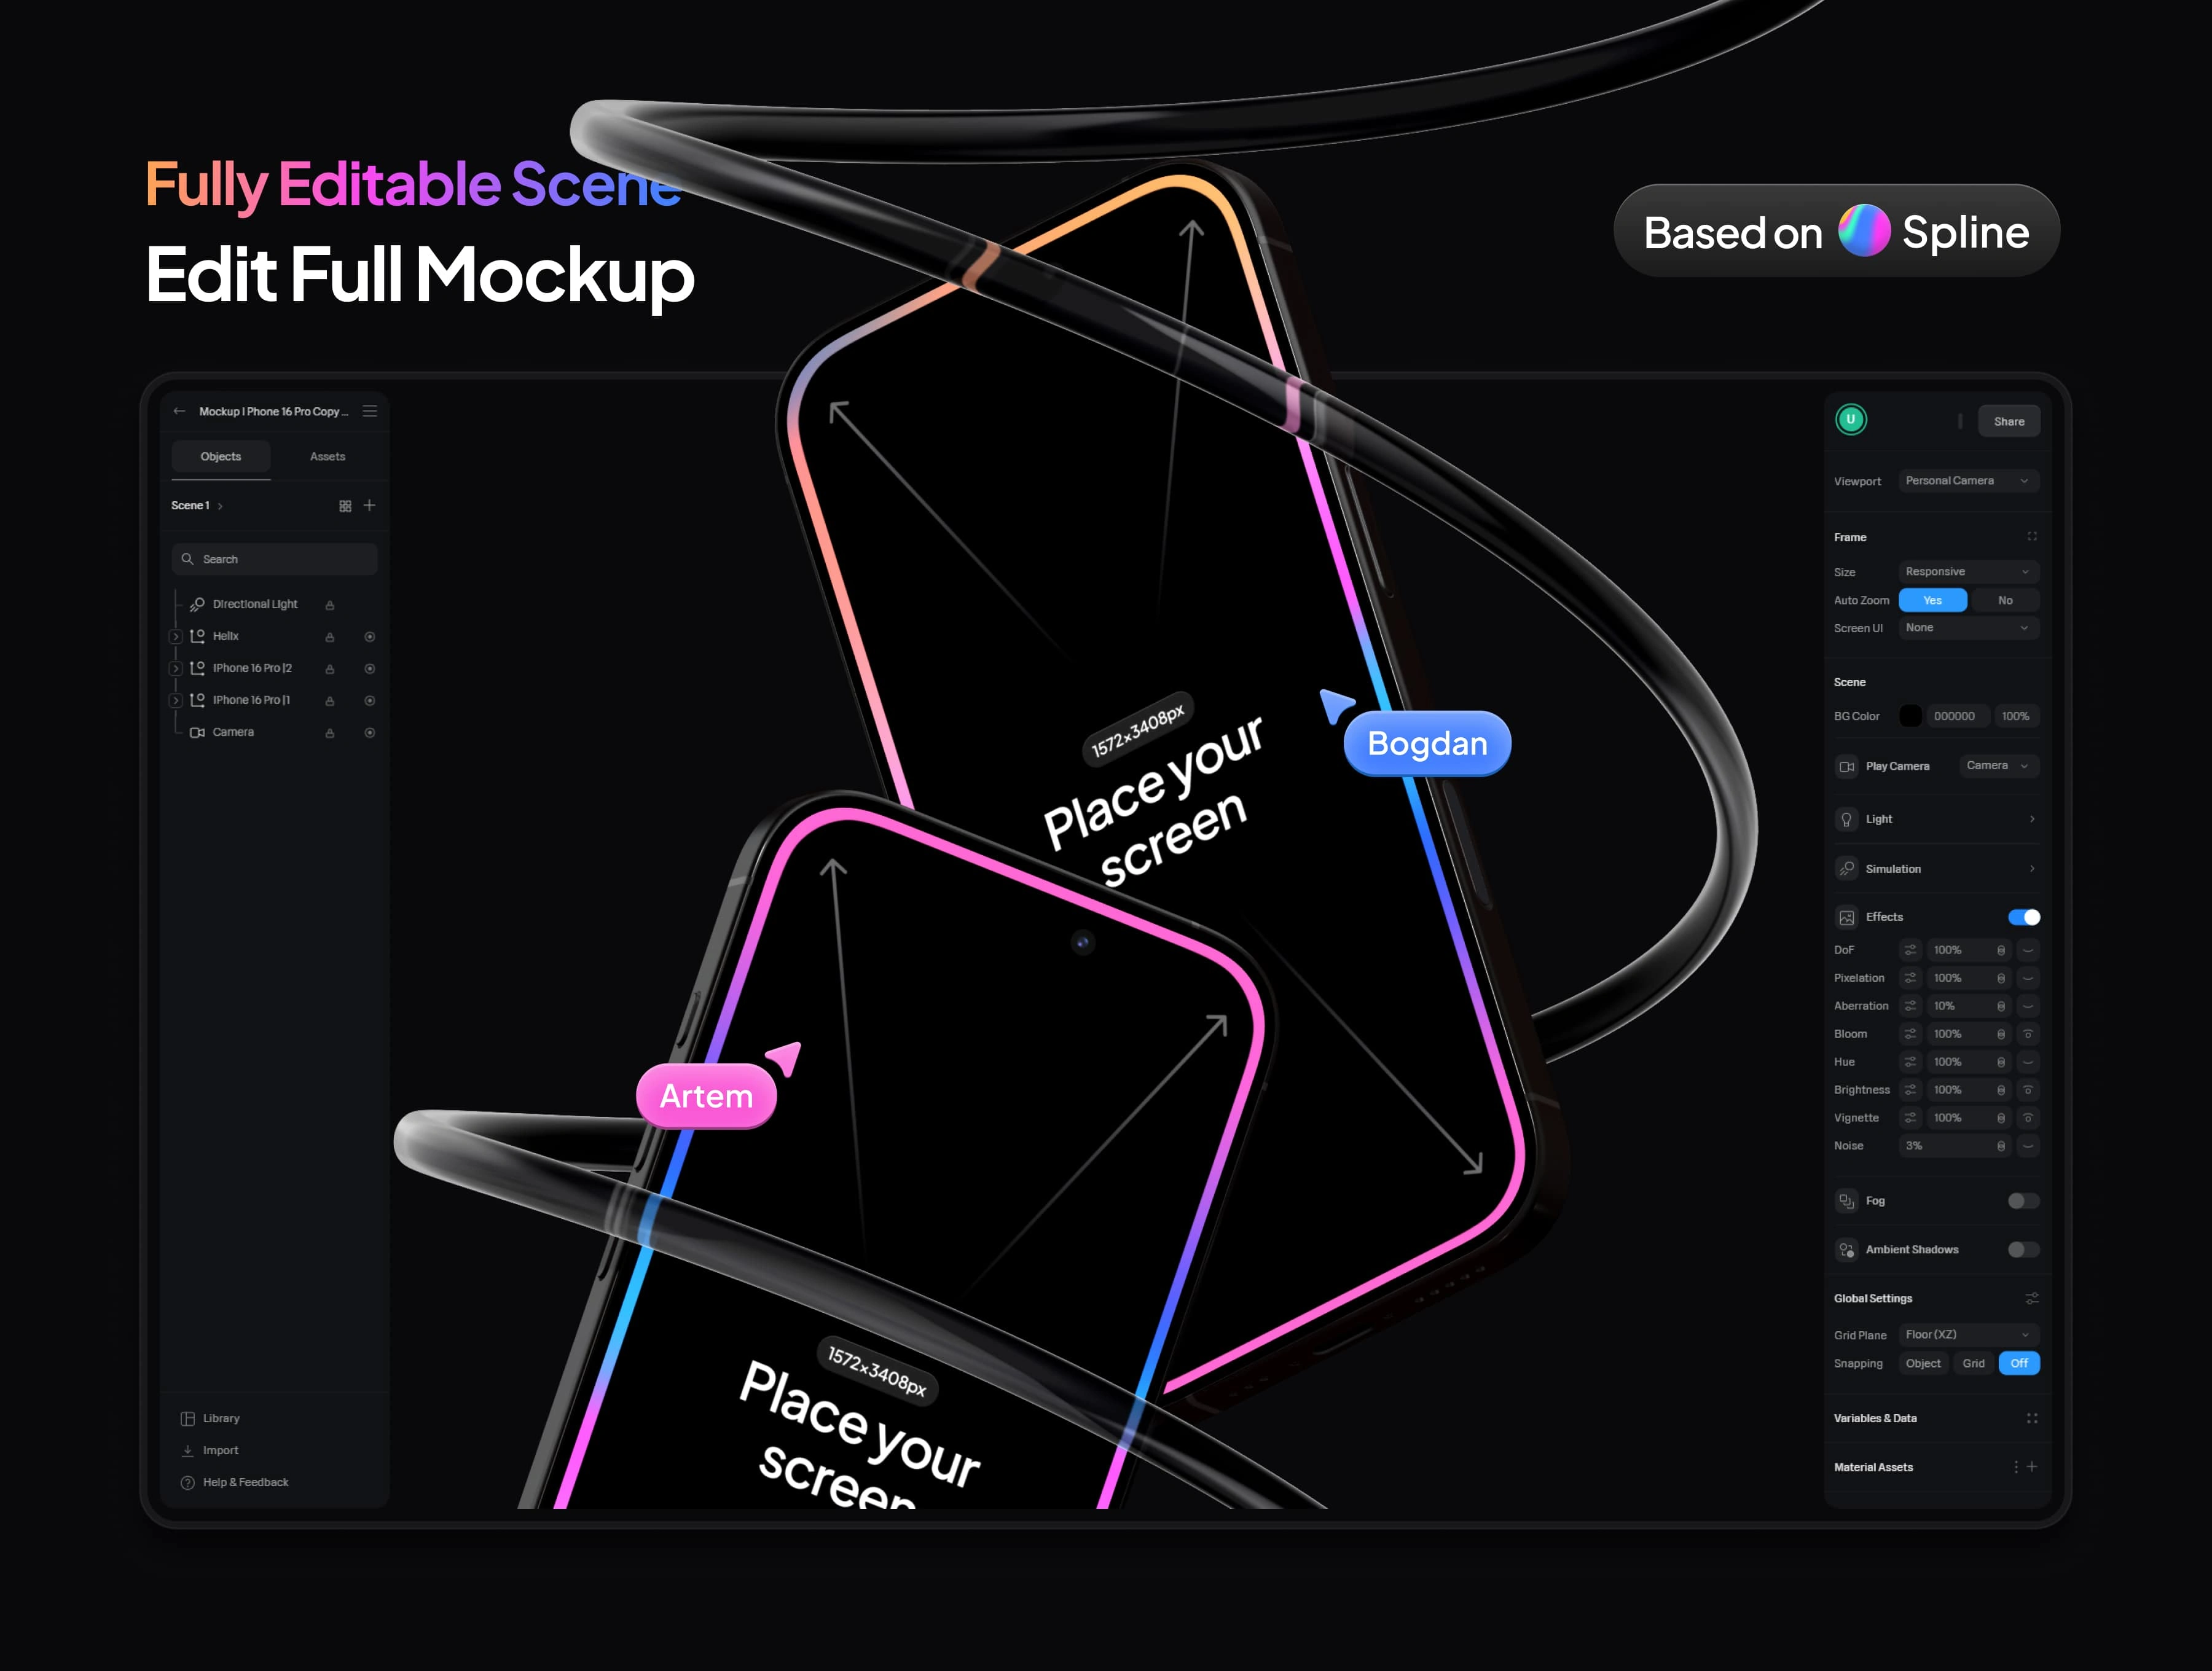Toggle the Effects switch off
This screenshot has height=1671, width=2212.
click(x=2024, y=917)
